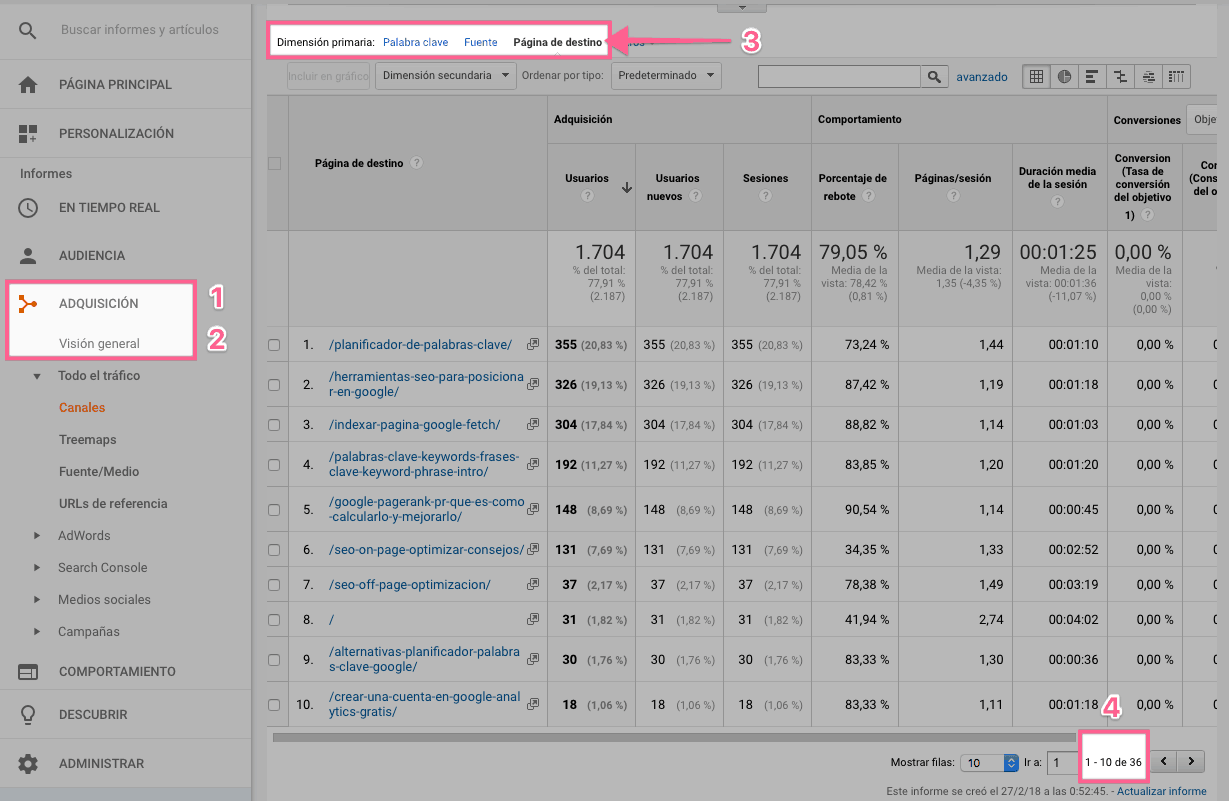Click the avanzado filter link
This screenshot has width=1229, height=801.
click(x=981, y=76)
